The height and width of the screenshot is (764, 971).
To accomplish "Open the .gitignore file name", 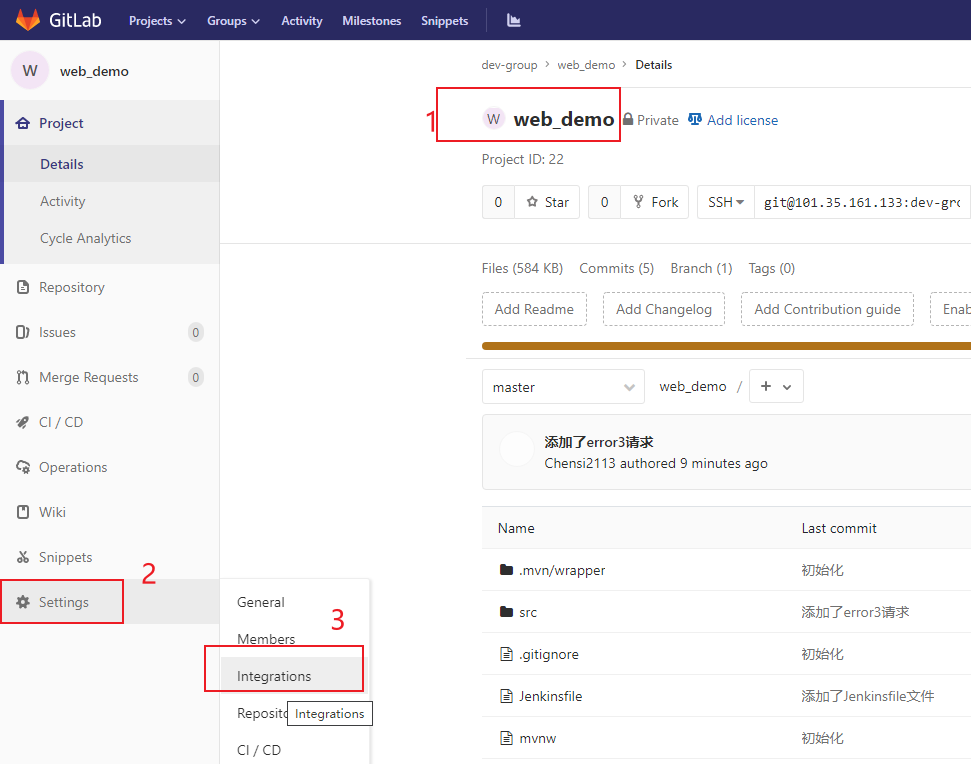I will click(x=549, y=654).
